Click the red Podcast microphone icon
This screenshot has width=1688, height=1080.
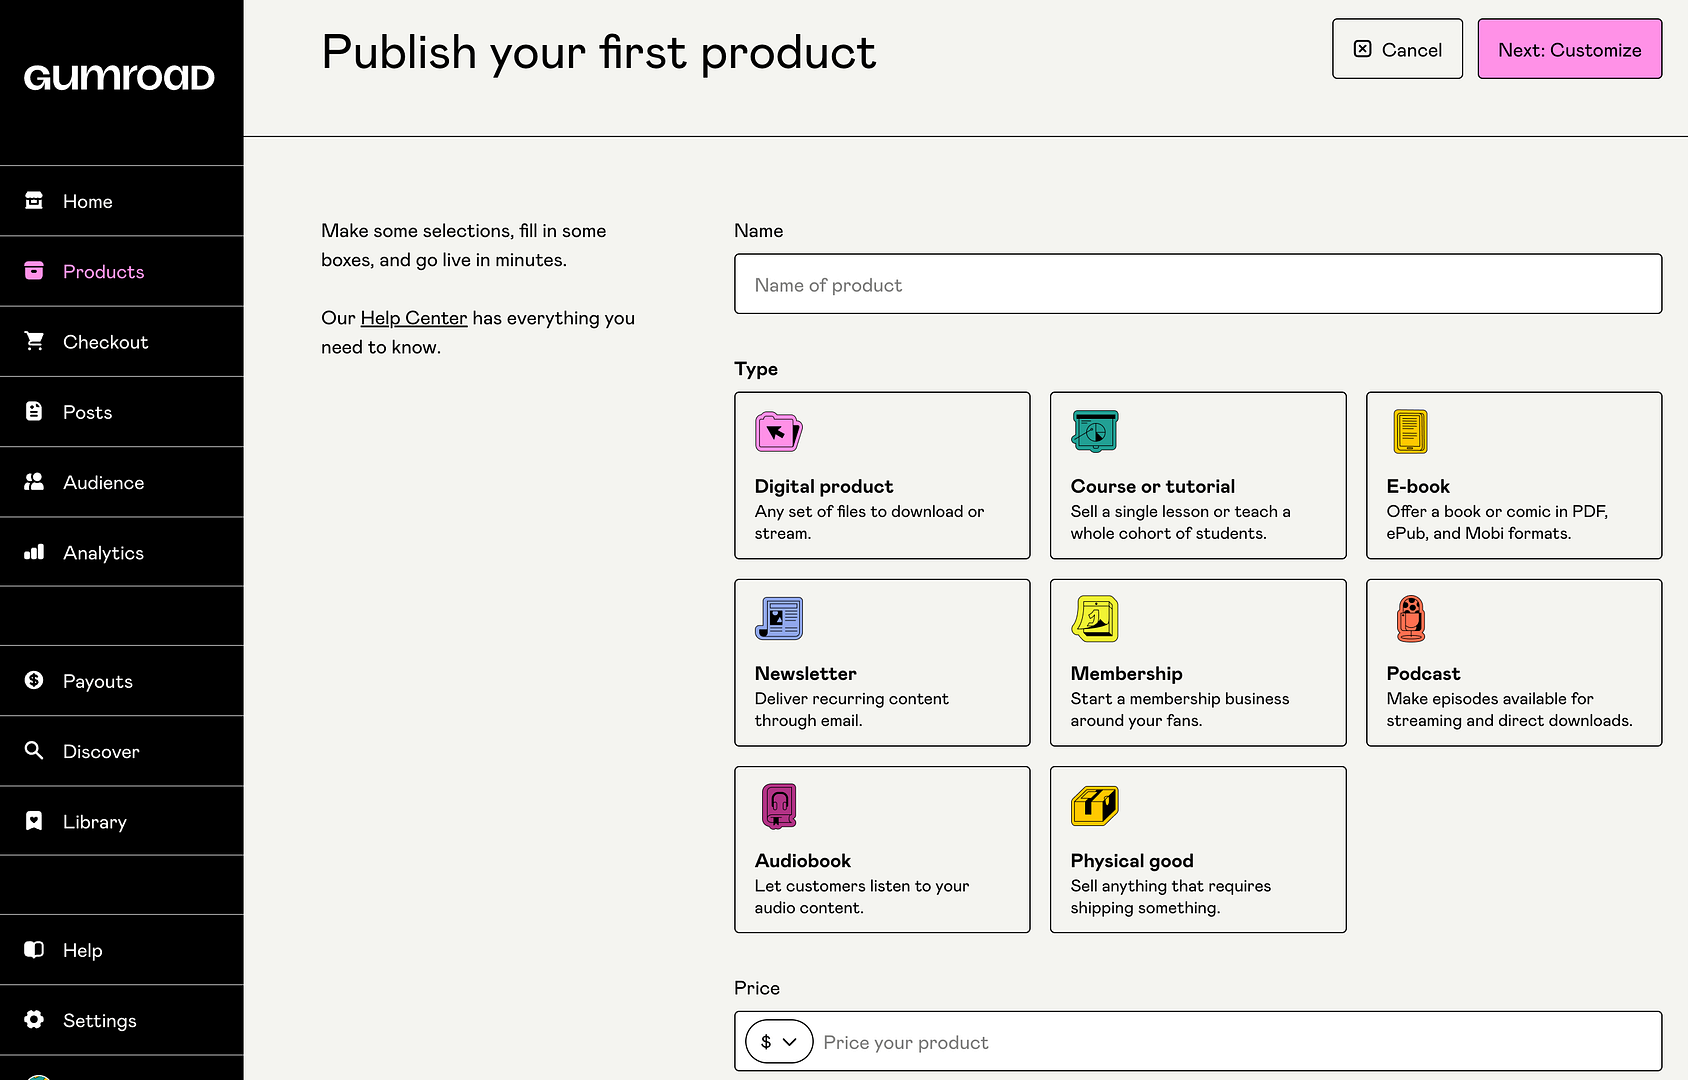tap(1411, 619)
